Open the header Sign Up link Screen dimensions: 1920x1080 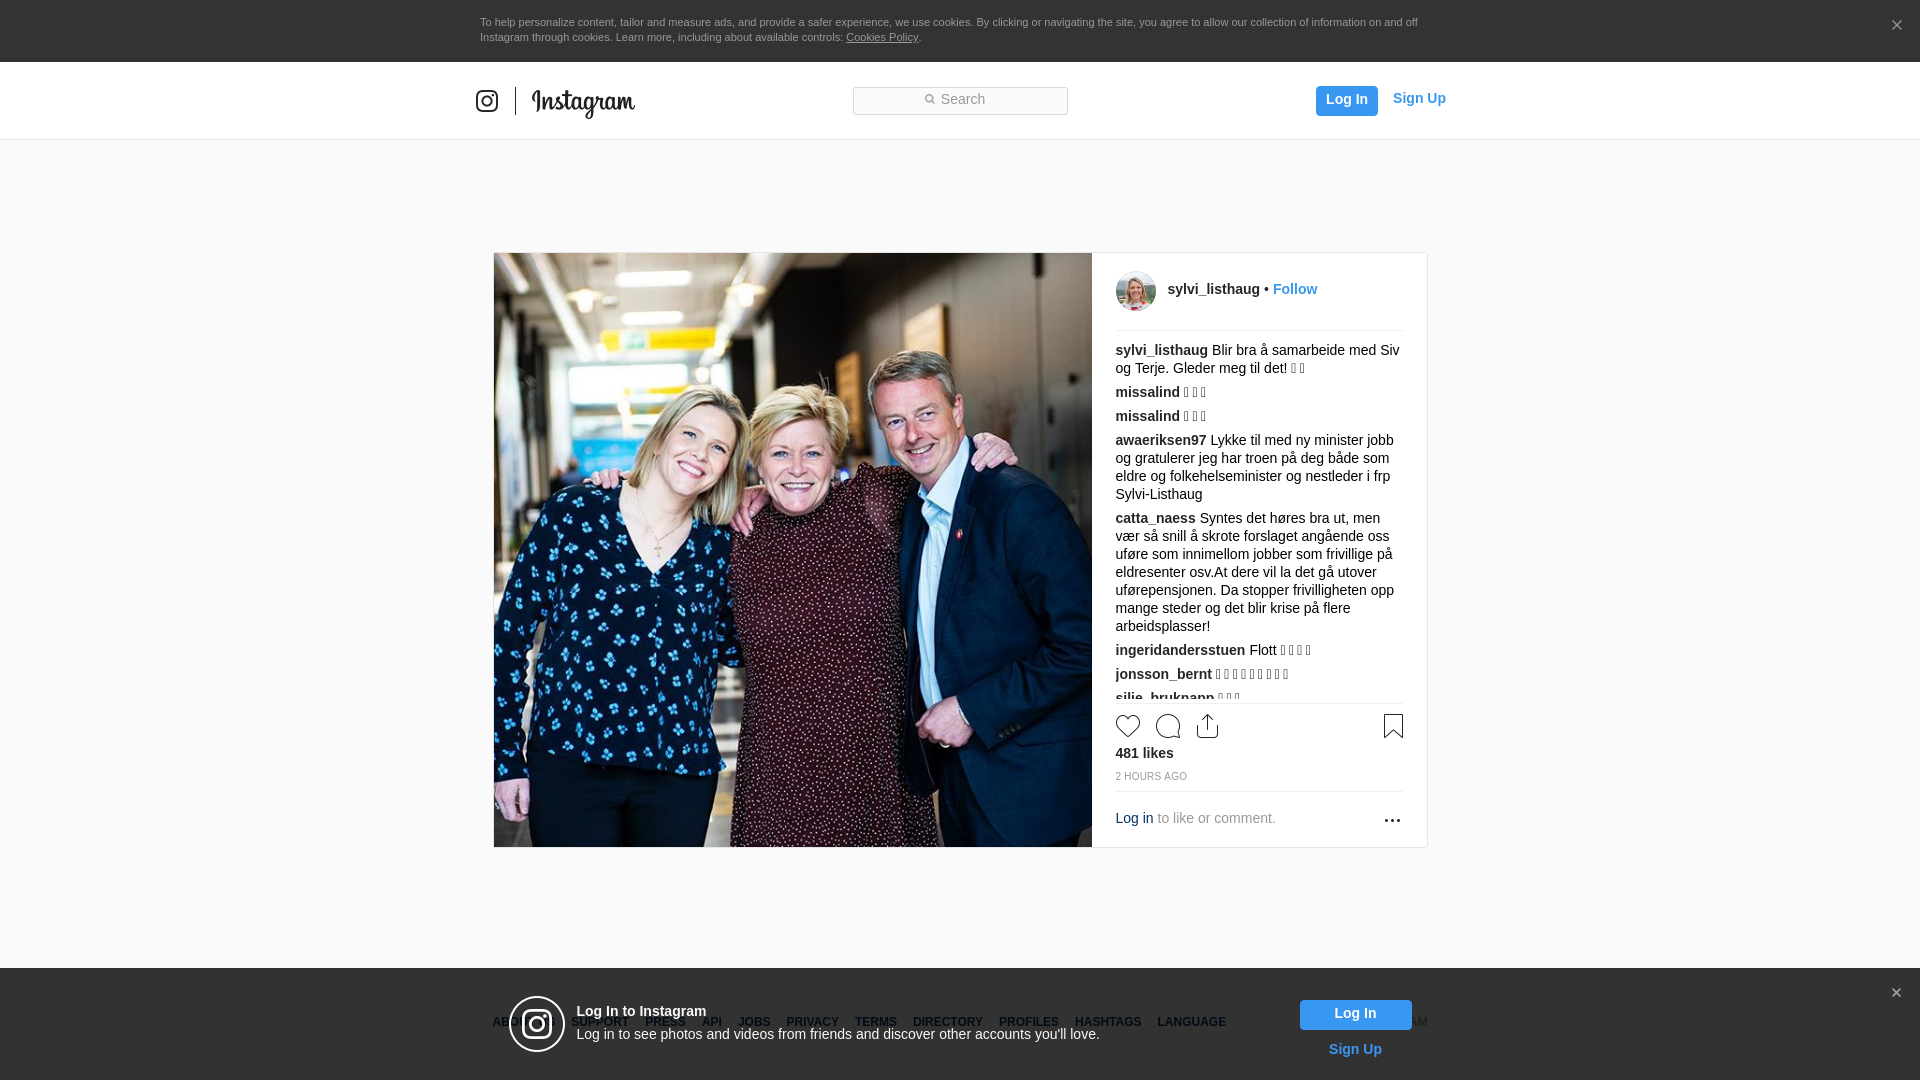click(x=1419, y=98)
